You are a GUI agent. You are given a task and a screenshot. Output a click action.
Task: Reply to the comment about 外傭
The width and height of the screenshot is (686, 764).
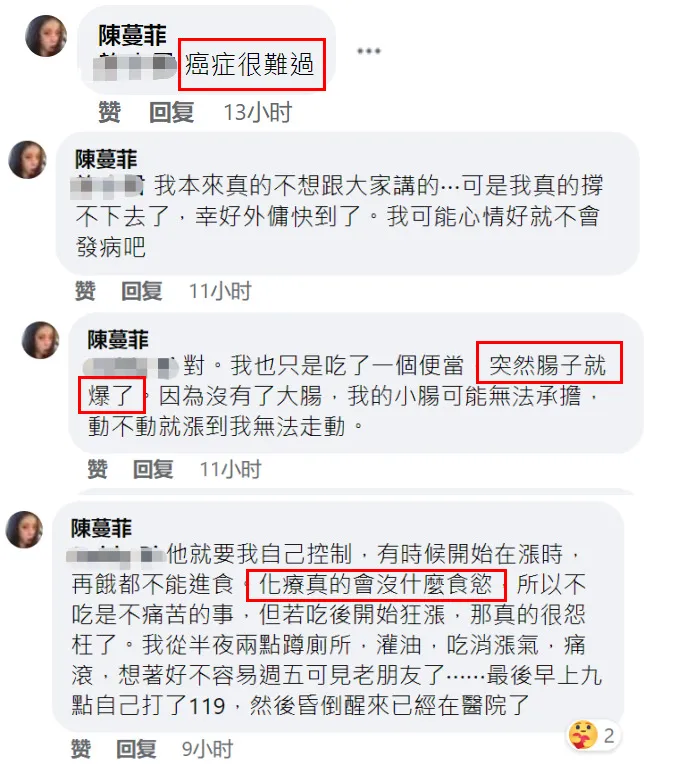point(142,291)
